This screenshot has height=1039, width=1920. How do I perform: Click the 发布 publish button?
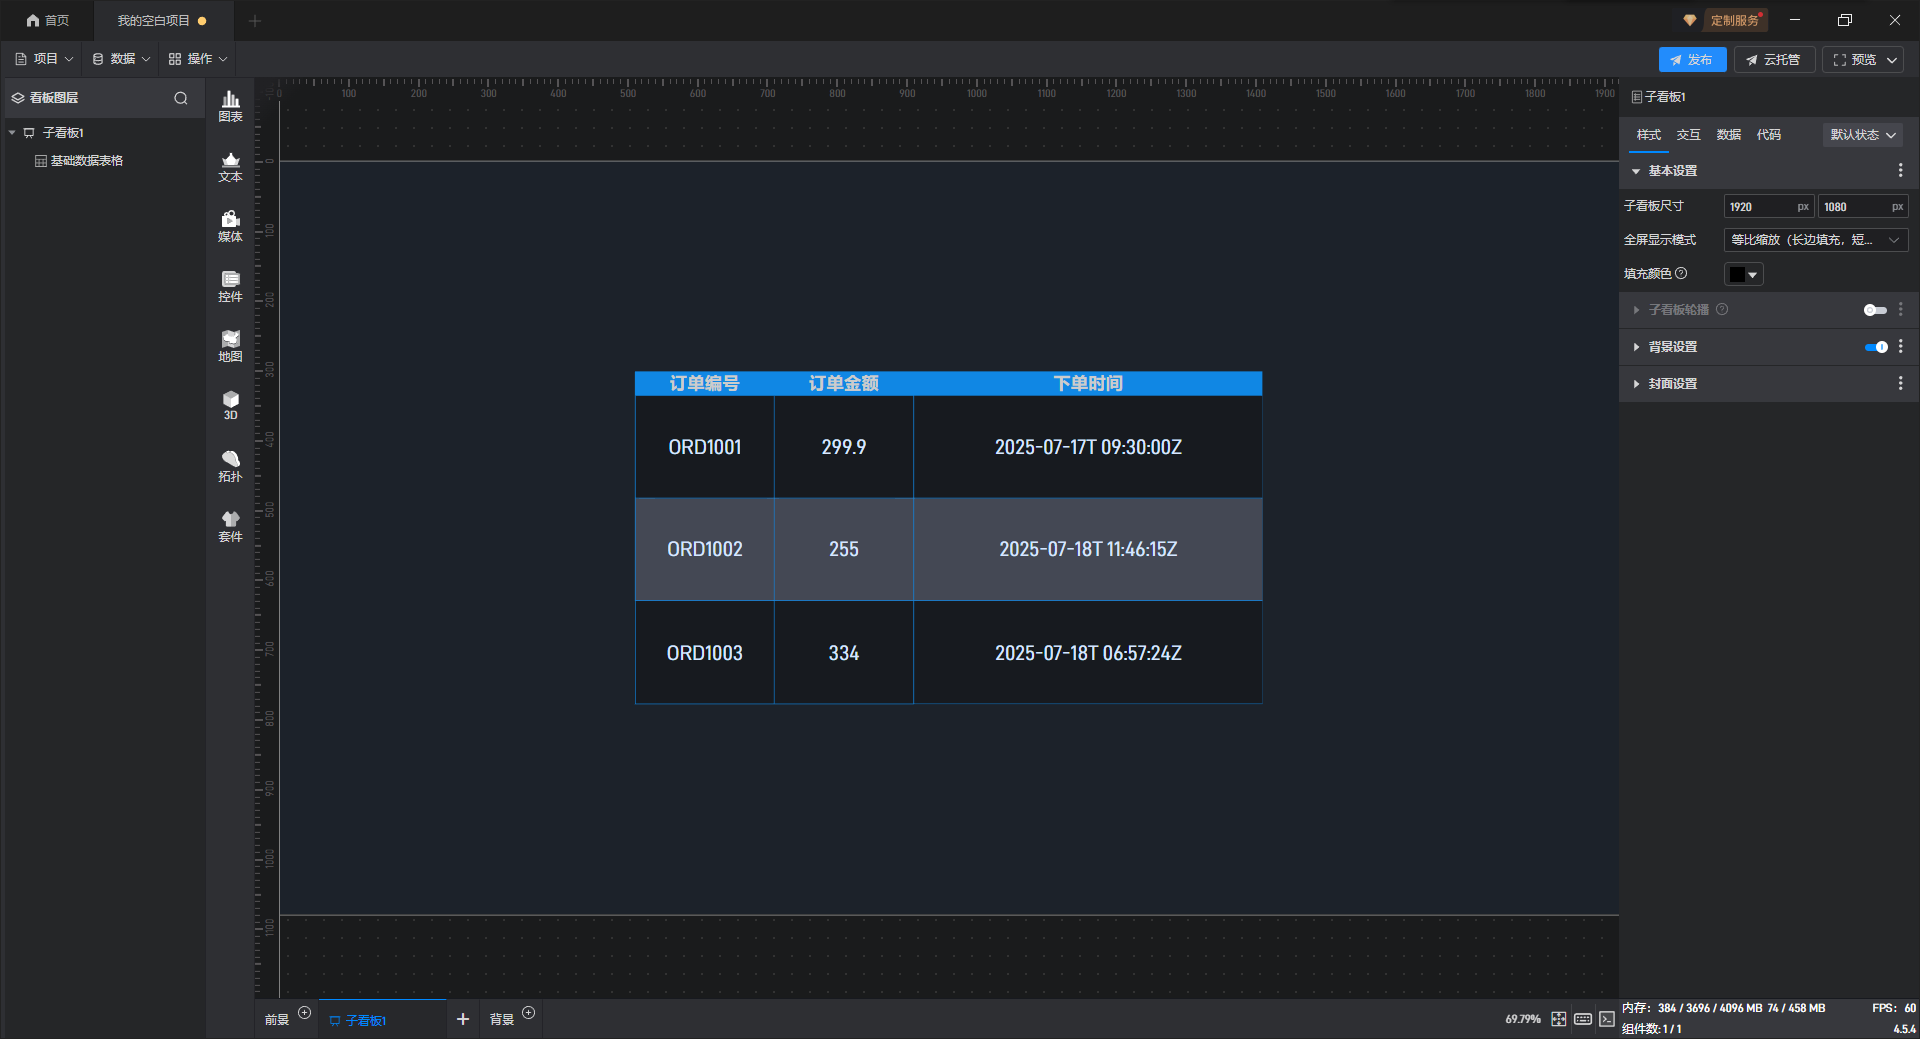tap(1692, 60)
